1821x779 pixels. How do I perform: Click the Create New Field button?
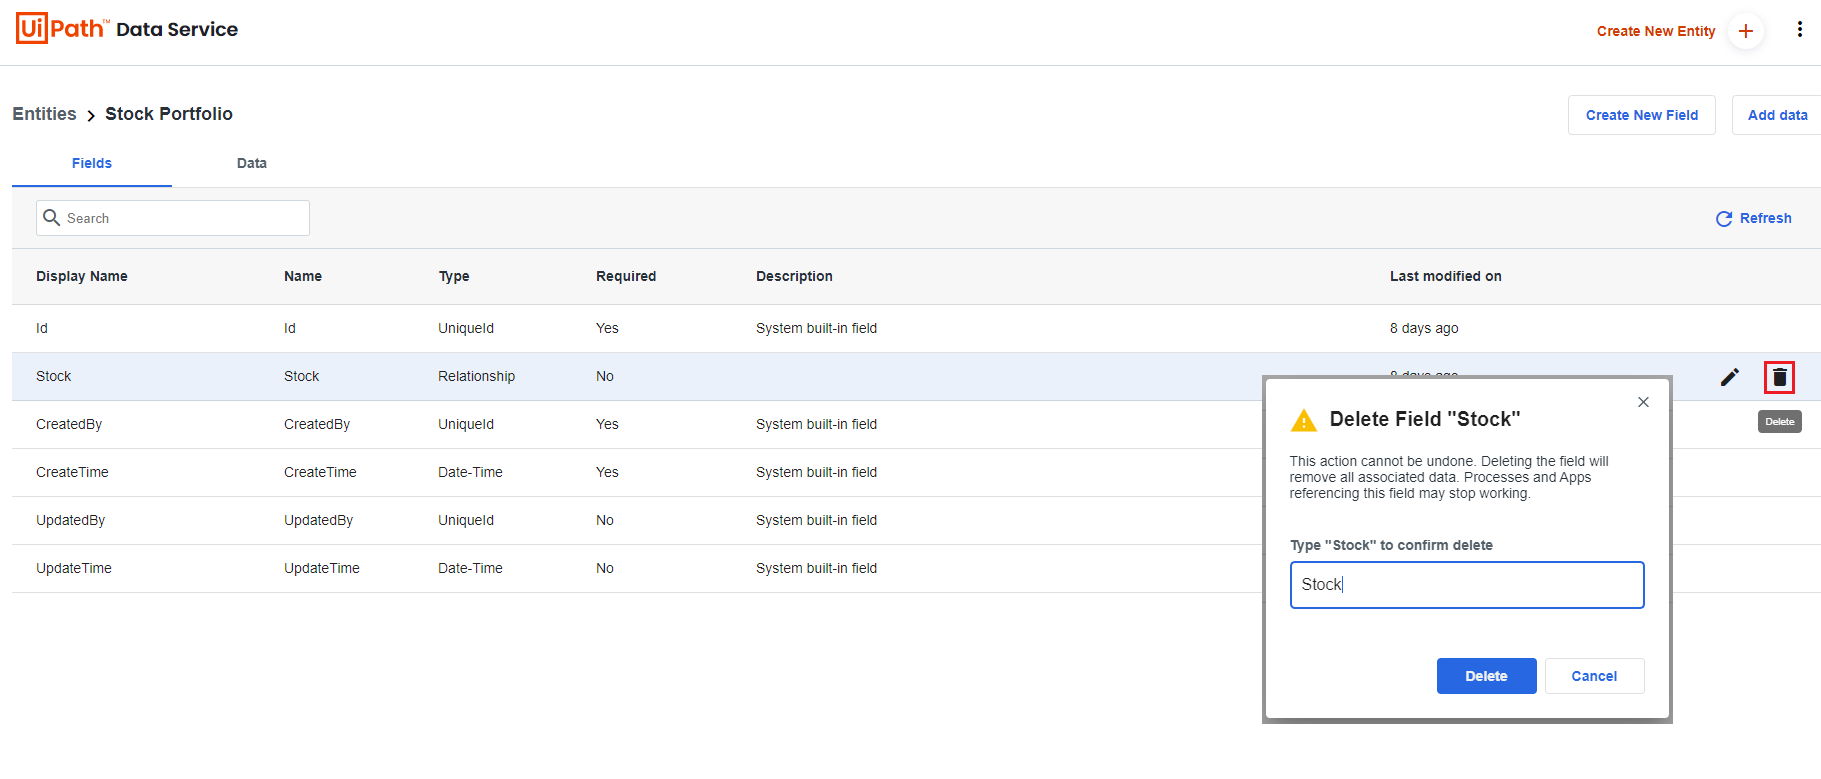(1642, 115)
